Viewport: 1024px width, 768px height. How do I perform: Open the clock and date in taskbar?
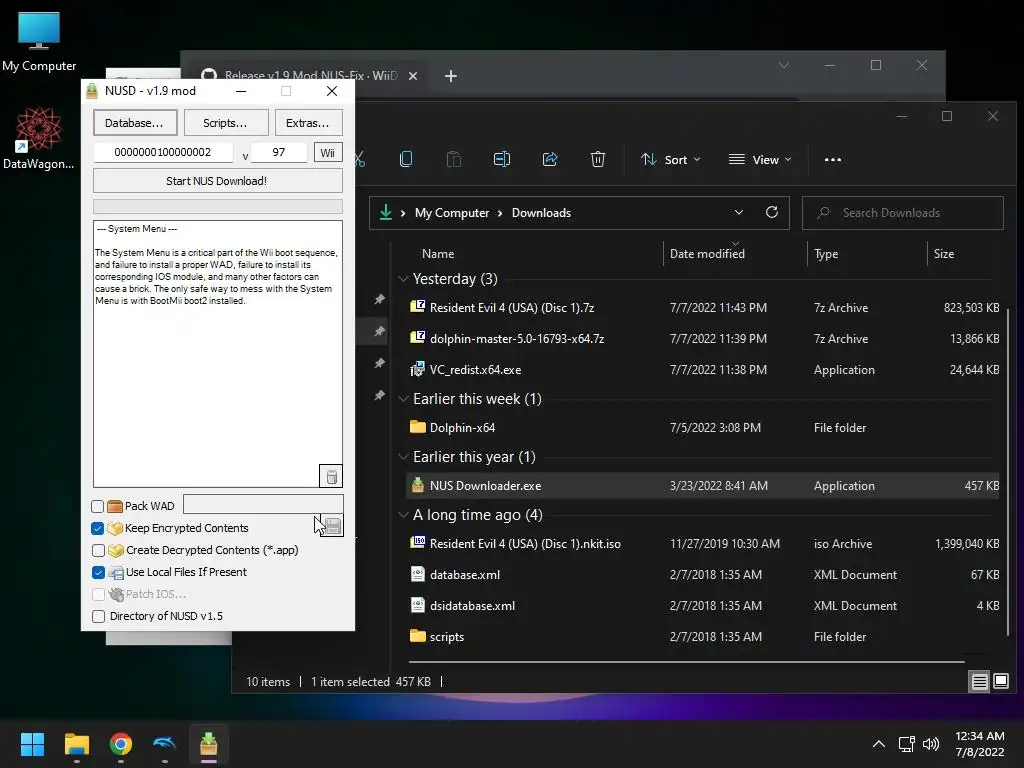[x=979, y=744]
